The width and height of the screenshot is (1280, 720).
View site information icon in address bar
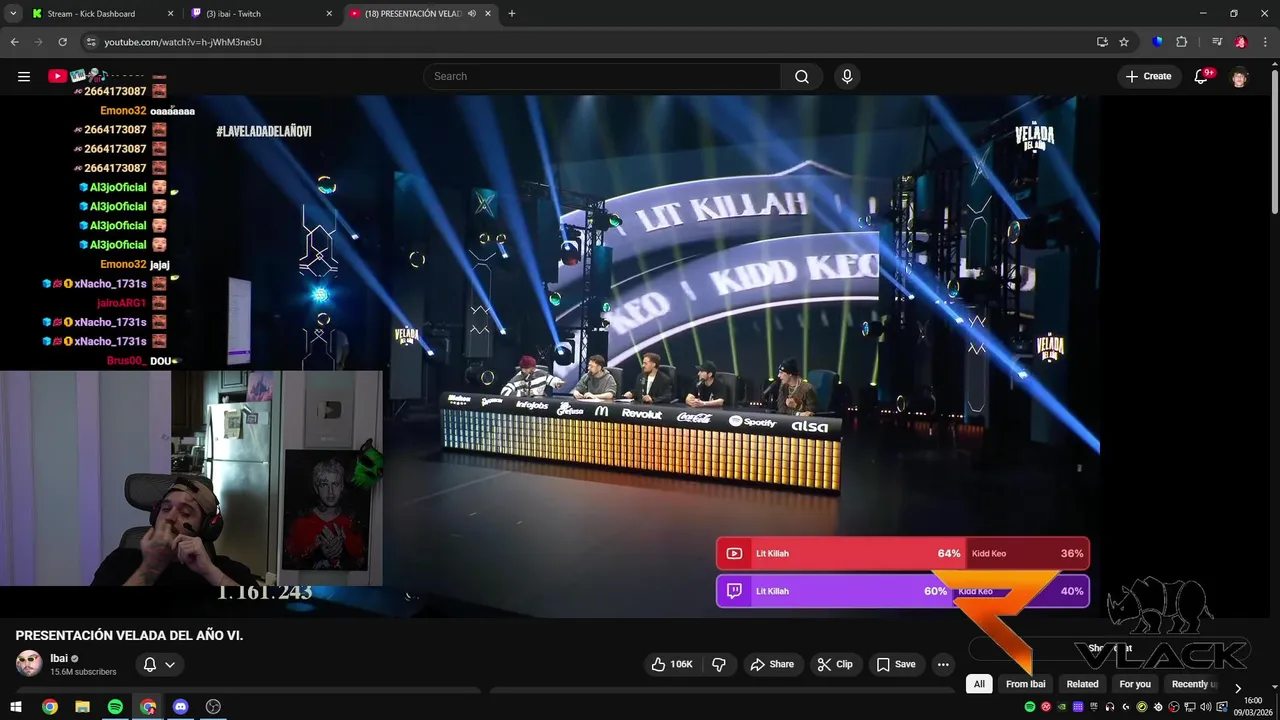[x=90, y=42]
